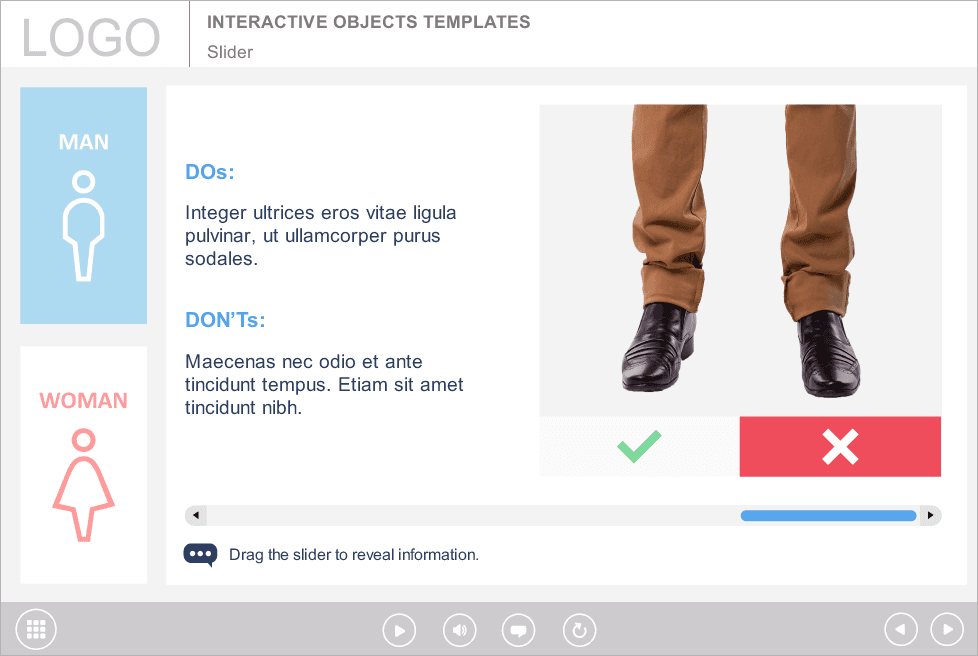The width and height of the screenshot is (978, 656).
Task: Click the replay circular arrow icon
Action: [579, 630]
